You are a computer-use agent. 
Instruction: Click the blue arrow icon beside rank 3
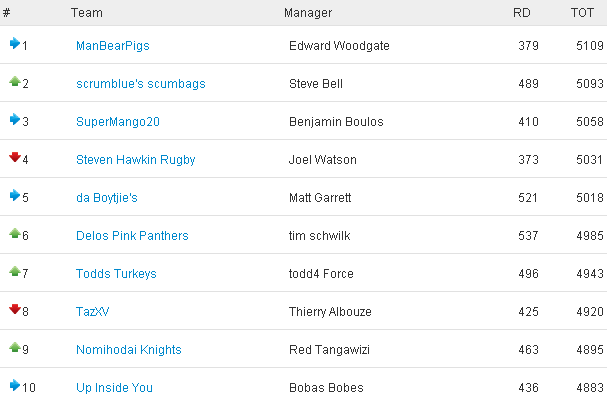click(x=15, y=119)
